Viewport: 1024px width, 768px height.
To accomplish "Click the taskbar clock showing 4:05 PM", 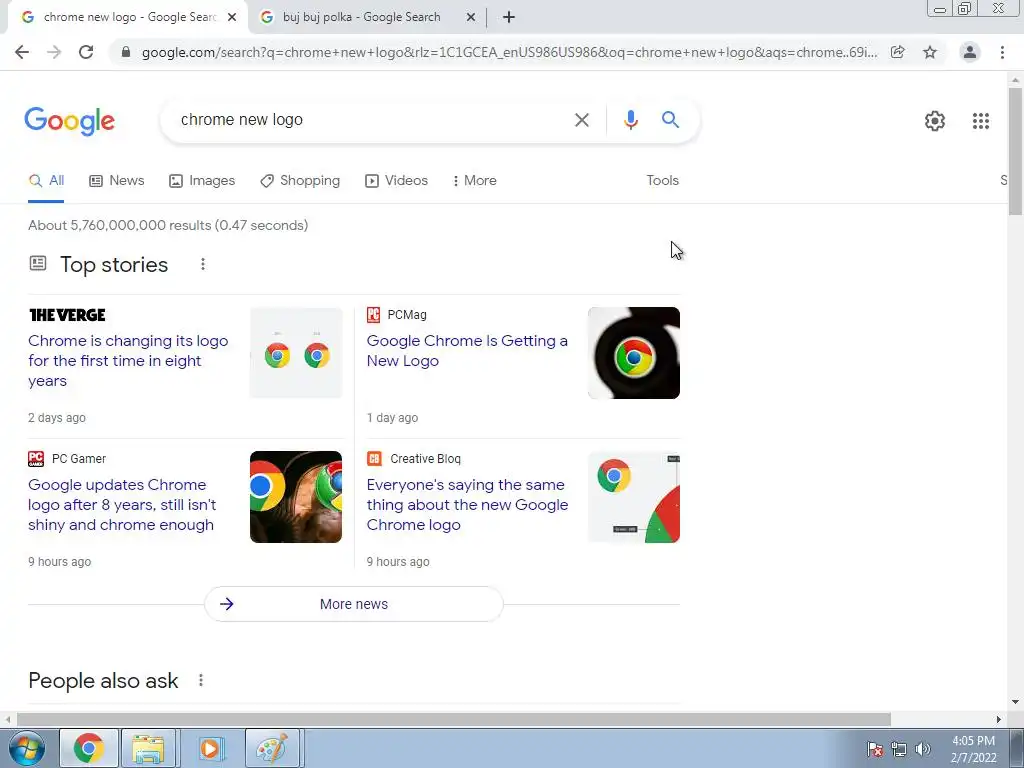I will (973, 749).
